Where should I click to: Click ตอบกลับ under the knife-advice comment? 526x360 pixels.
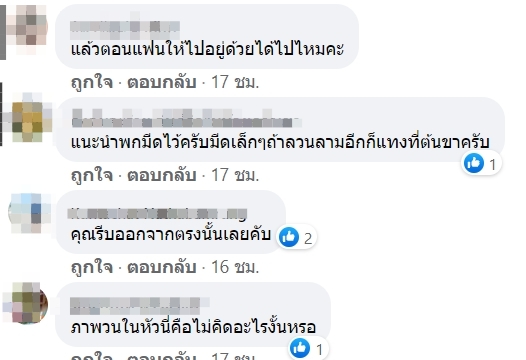click(x=162, y=175)
